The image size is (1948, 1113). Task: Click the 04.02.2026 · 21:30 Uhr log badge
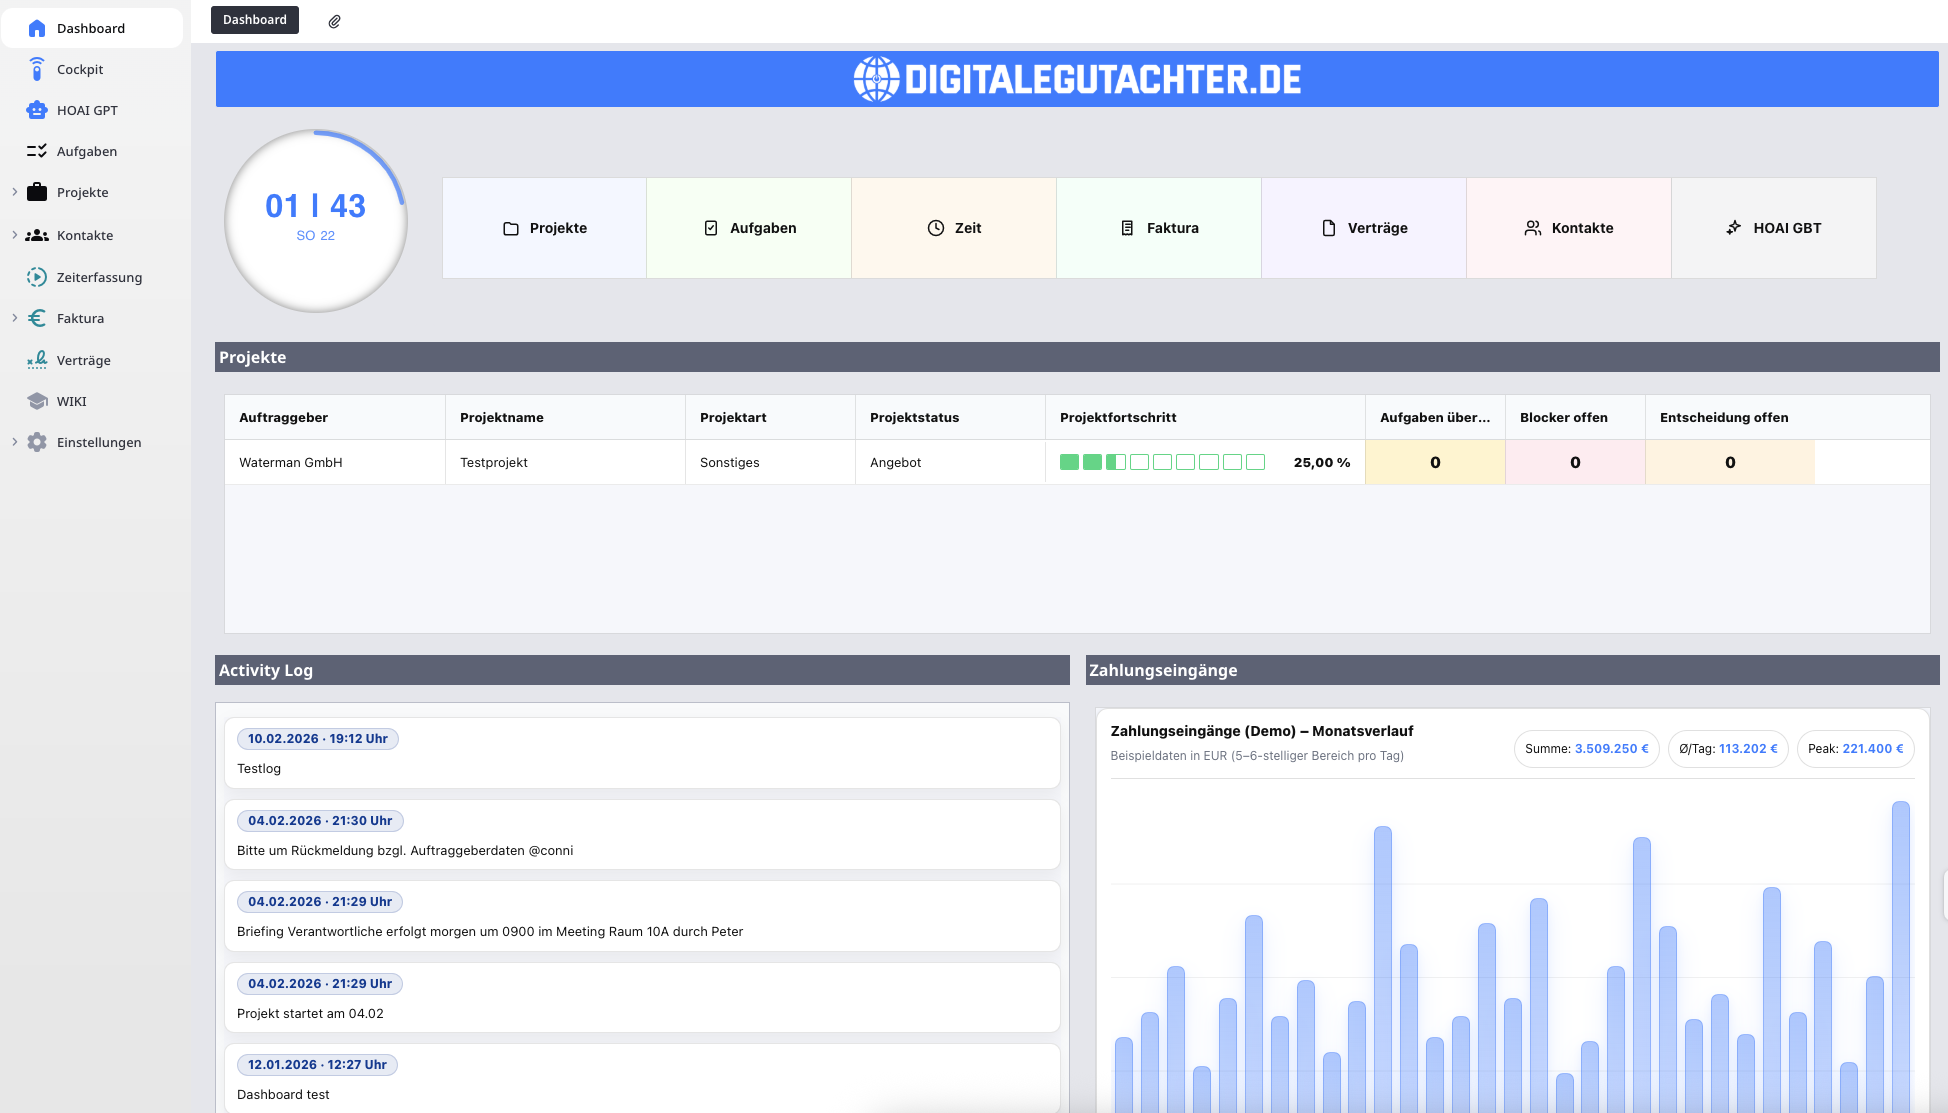(320, 821)
